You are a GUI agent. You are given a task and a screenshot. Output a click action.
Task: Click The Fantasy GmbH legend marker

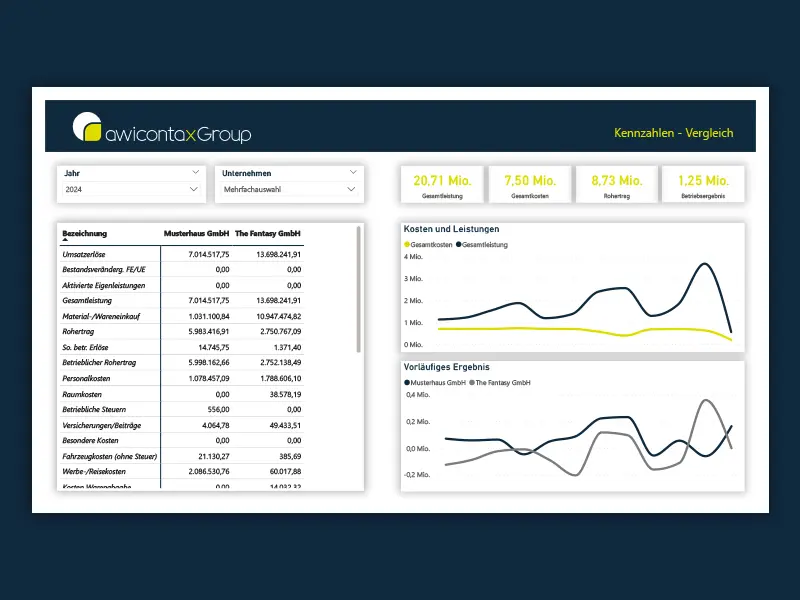click(471, 383)
